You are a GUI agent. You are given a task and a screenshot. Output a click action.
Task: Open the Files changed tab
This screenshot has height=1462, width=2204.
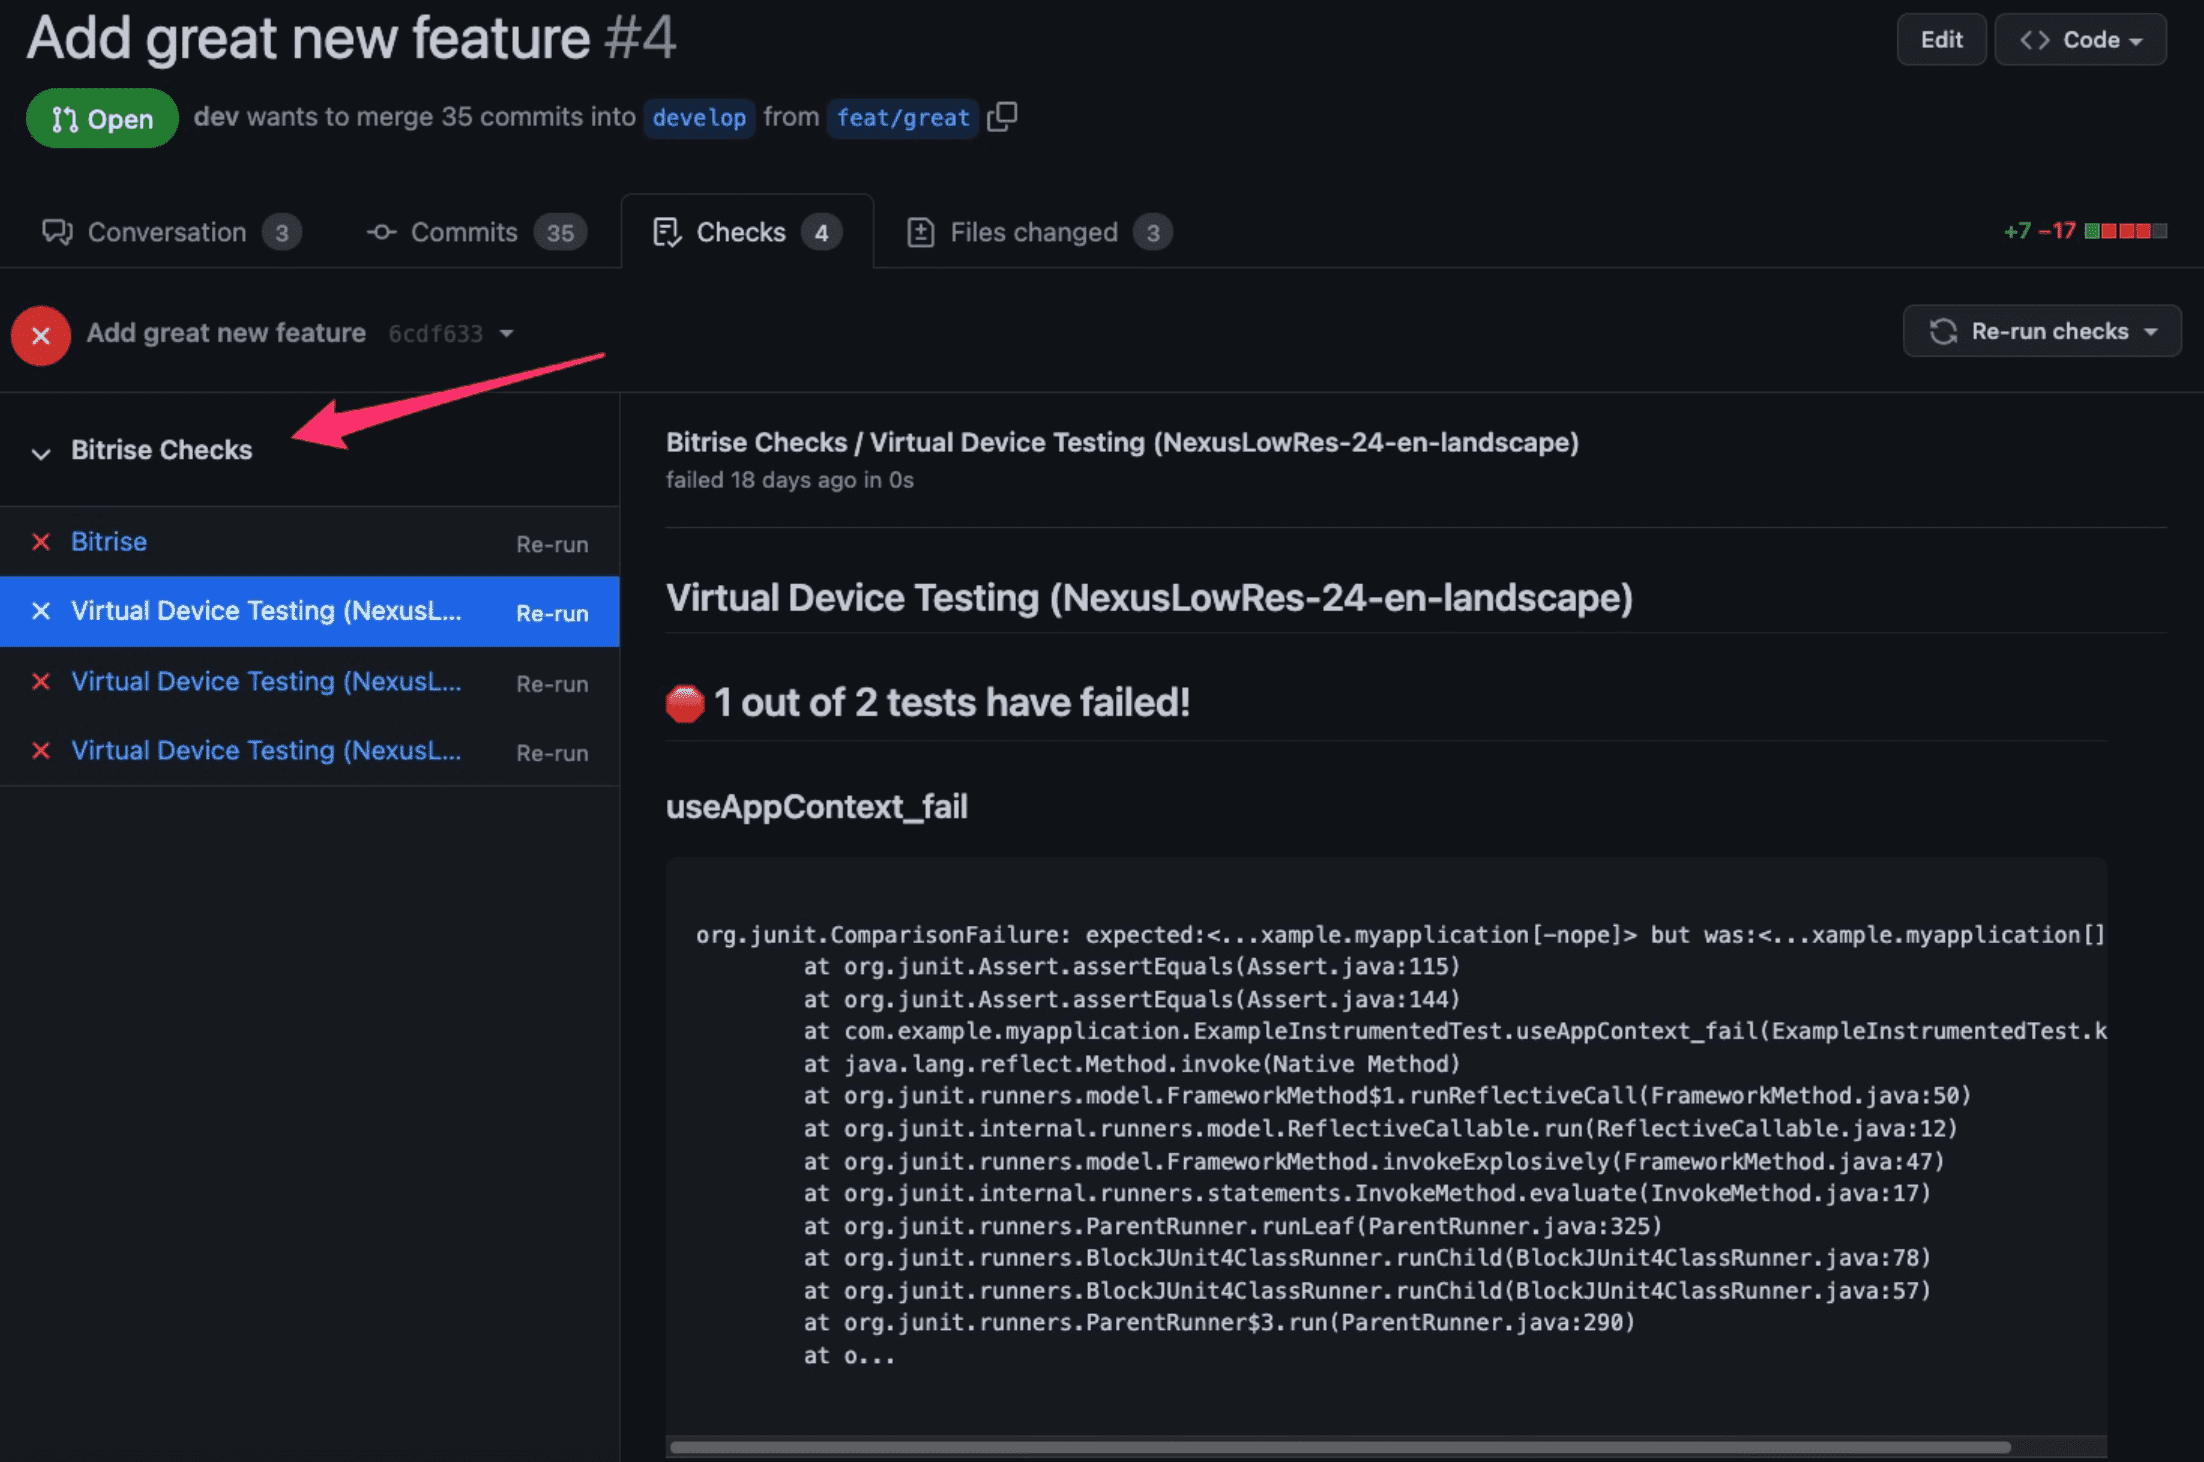(x=1033, y=232)
